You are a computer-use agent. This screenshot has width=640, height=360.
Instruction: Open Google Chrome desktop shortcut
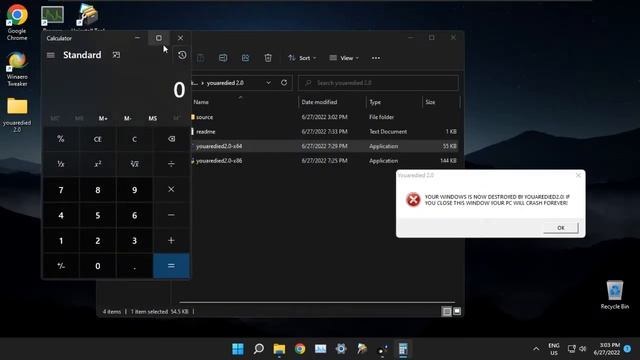coord(17,22)
